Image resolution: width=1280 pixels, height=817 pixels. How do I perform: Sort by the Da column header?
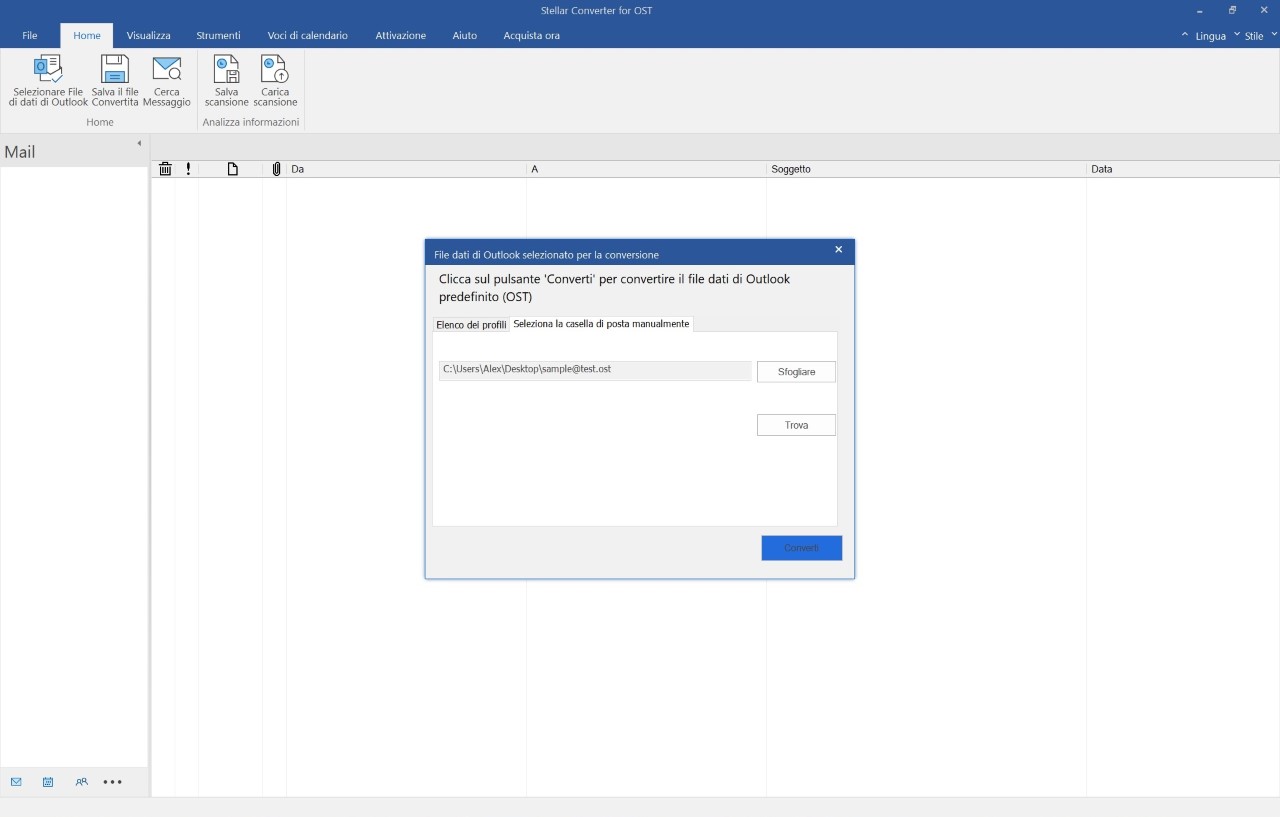click(x=406, y=169)
